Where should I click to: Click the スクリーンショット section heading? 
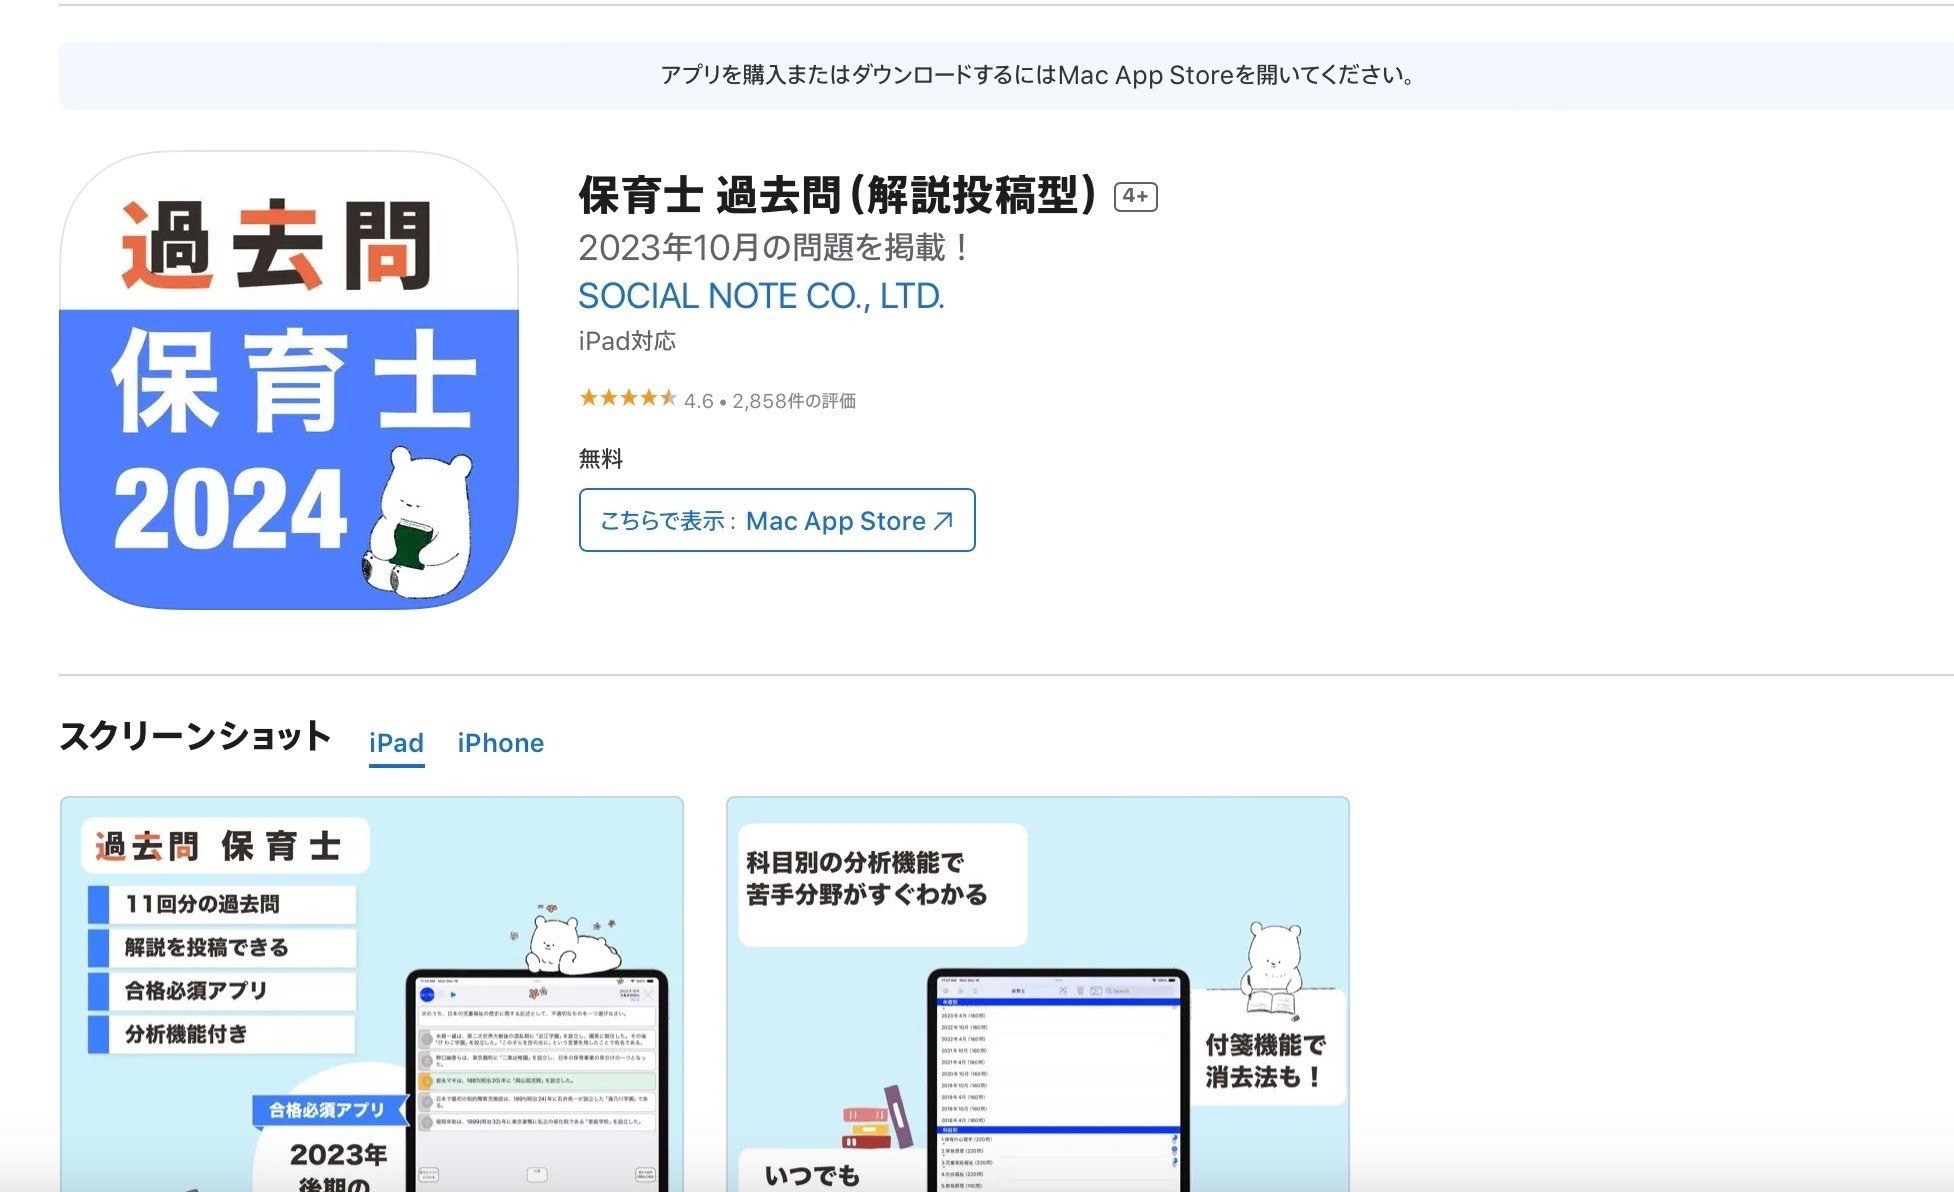click(195, 736)
